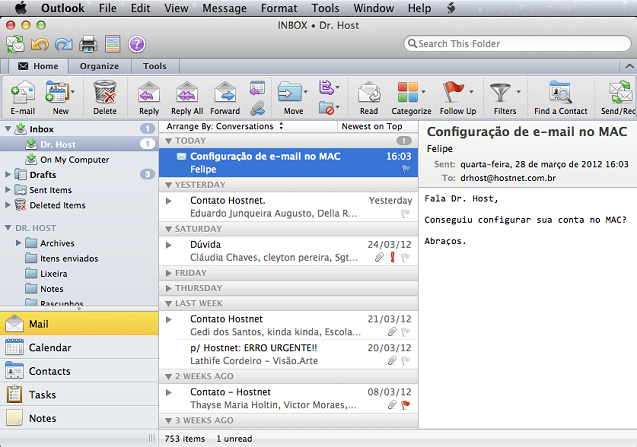Switch to the Organize ribbon tab
Viewport: 637px width, 447px height.
coord(99,66)
